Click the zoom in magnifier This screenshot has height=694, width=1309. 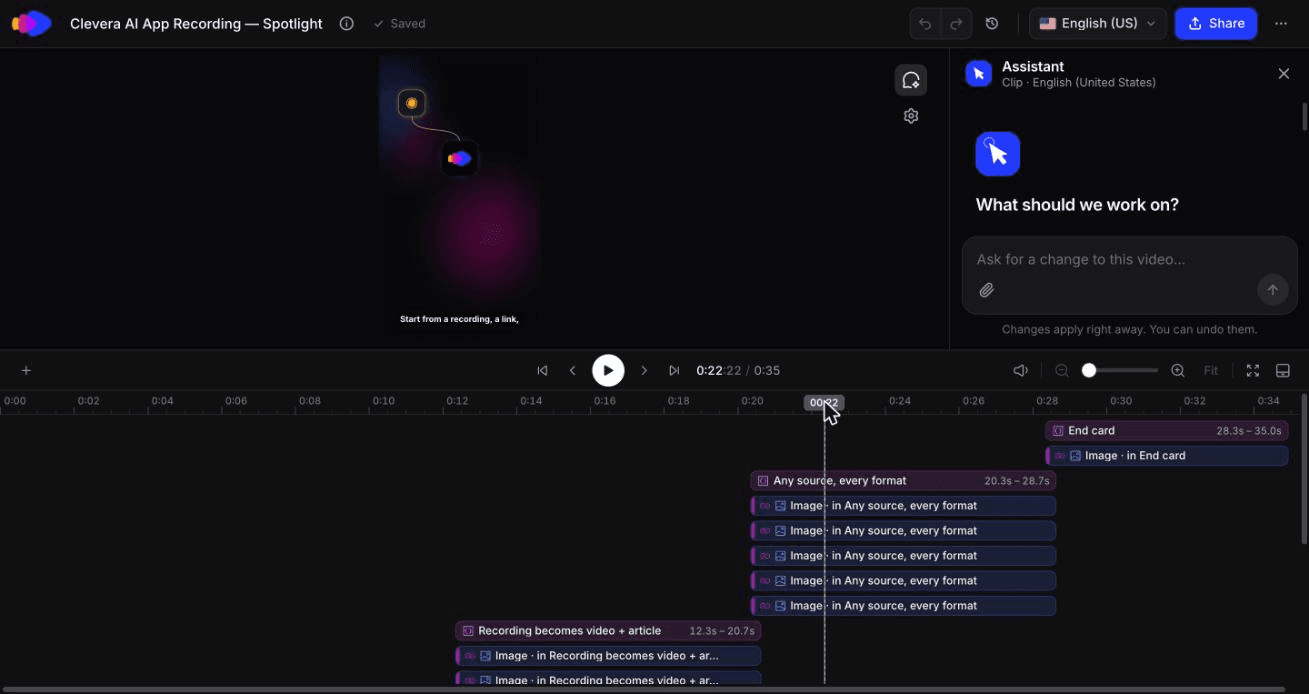tap(1178, 370)
